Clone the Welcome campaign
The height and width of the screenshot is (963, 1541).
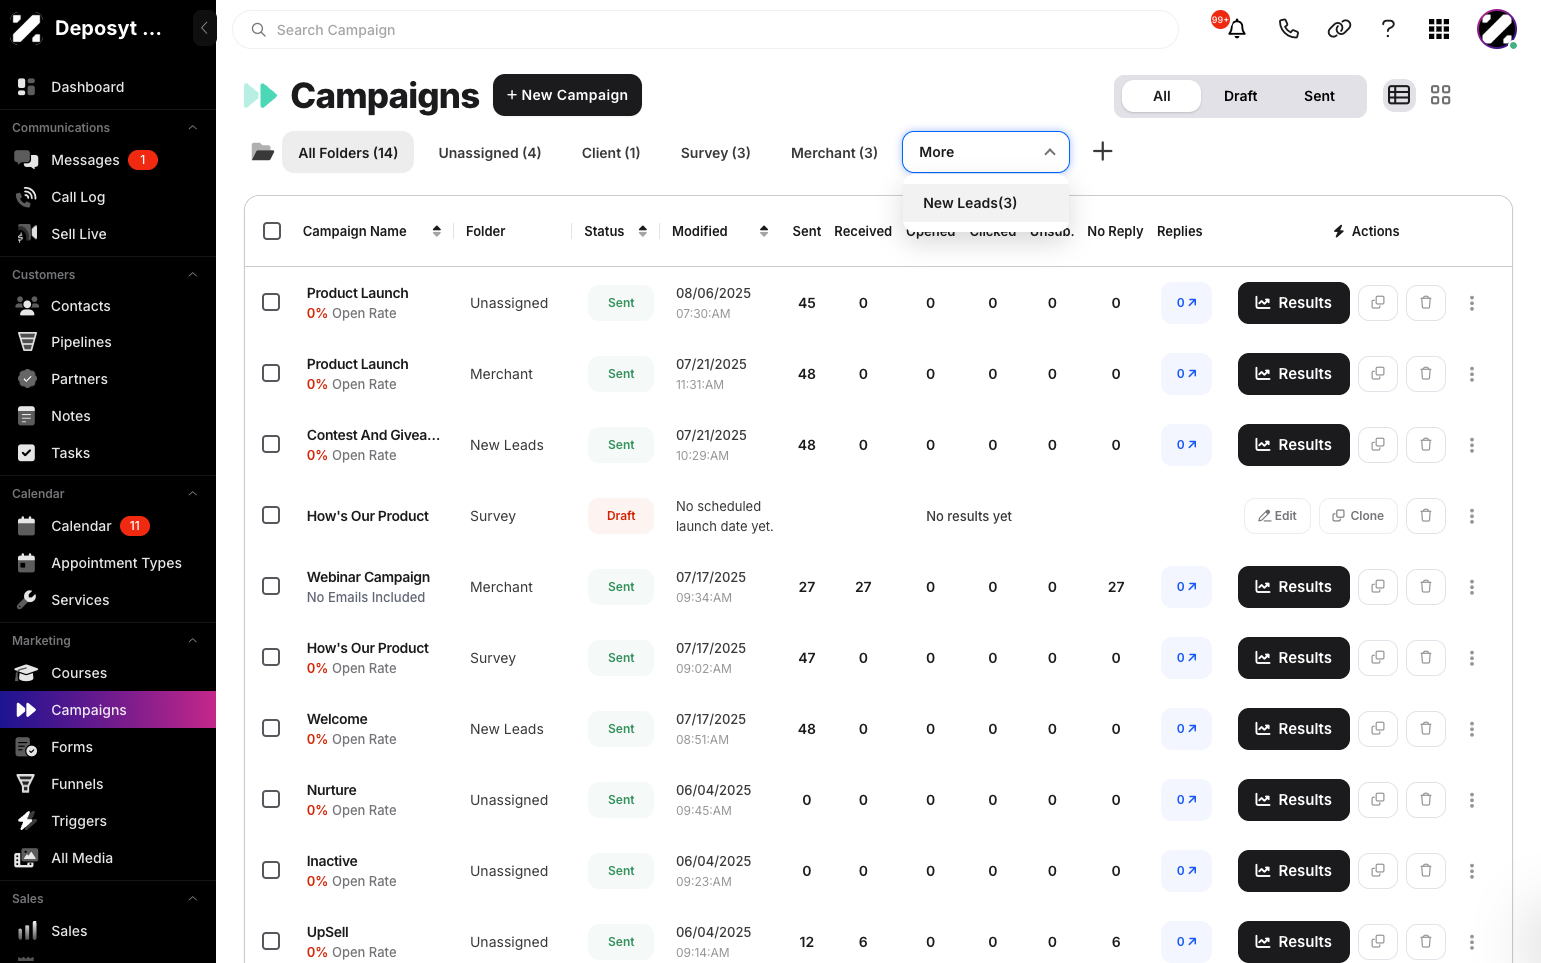click(x=1378, y=729)
